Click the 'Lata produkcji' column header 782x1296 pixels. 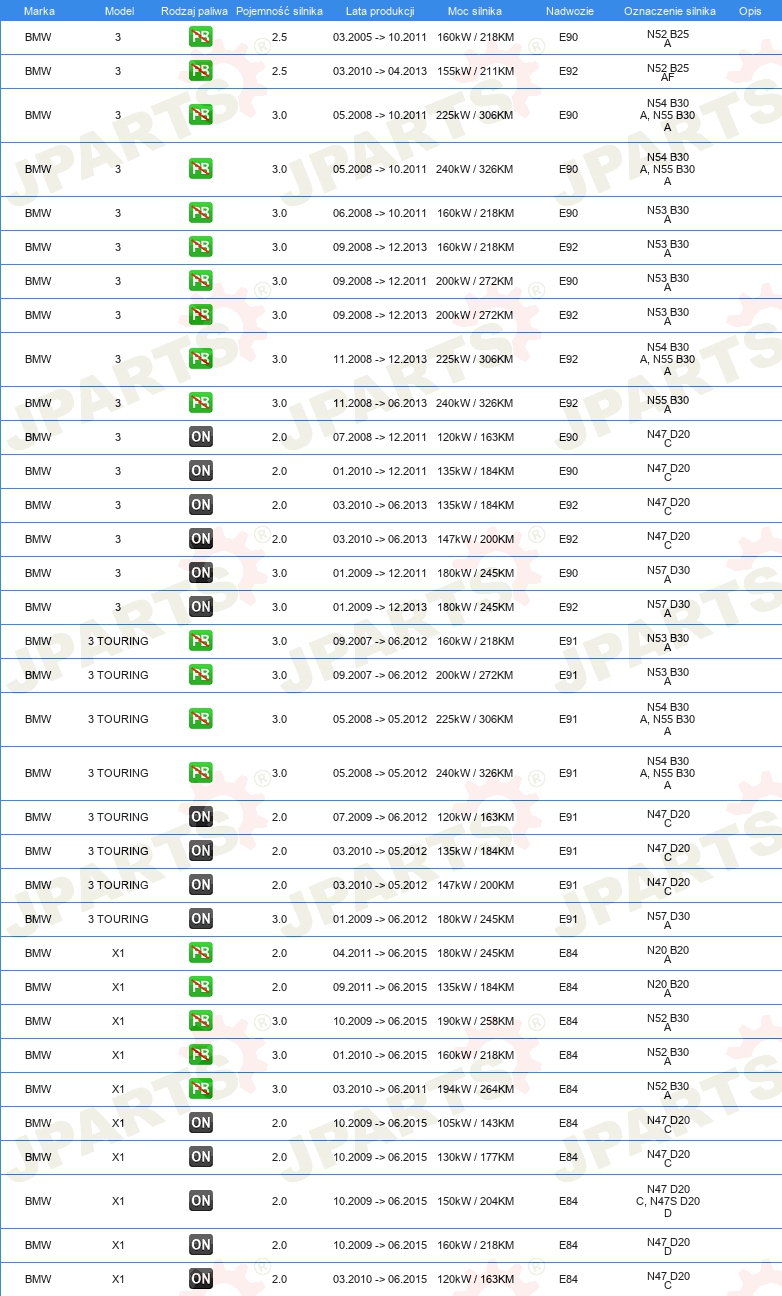379,11
